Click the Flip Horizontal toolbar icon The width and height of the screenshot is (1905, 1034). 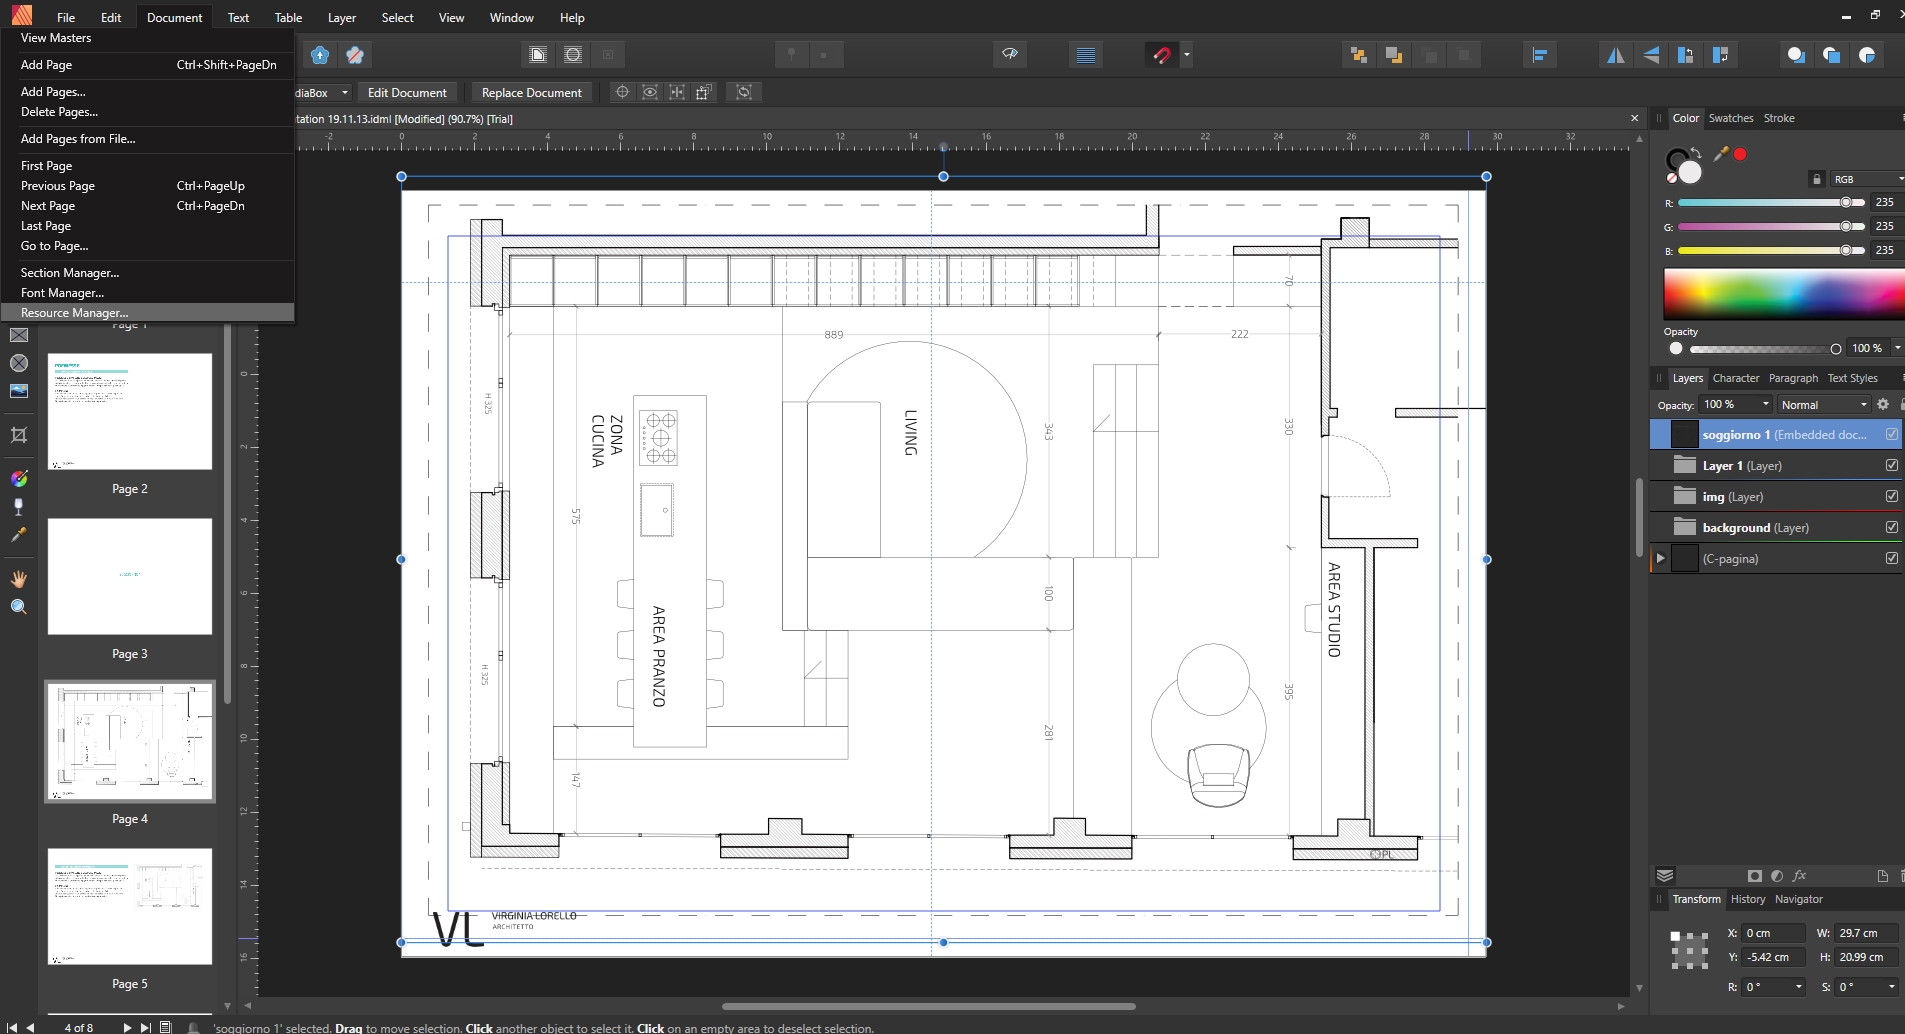(1615, 55)
